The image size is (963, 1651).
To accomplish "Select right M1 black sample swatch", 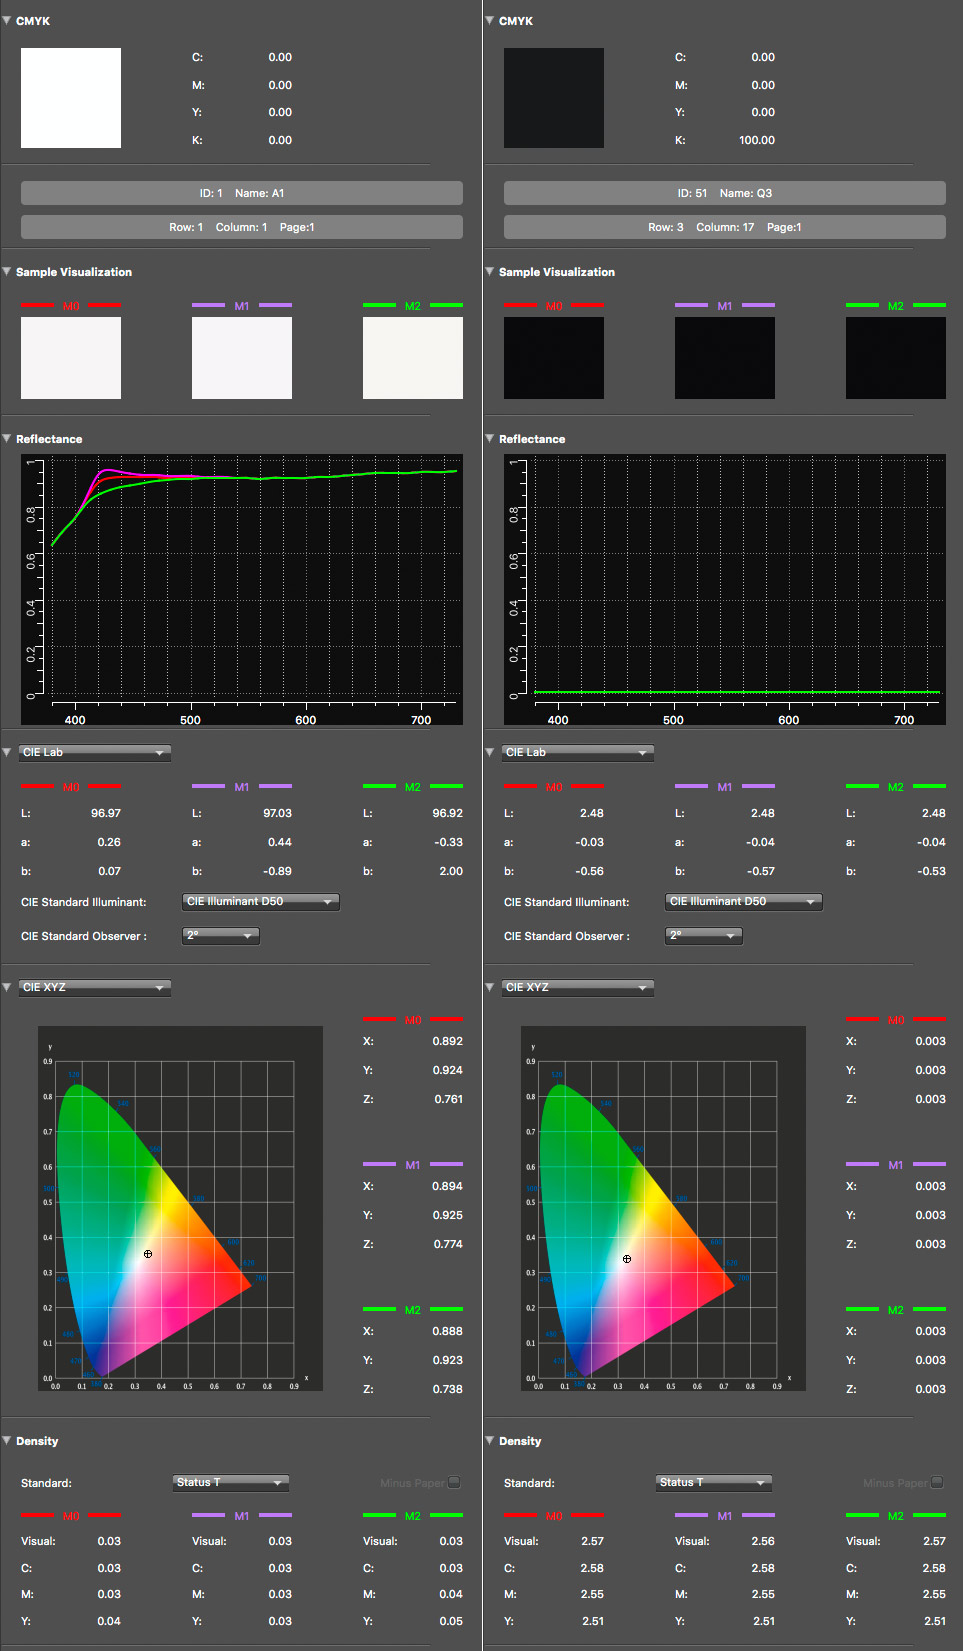I will click(x=725, y=358).
